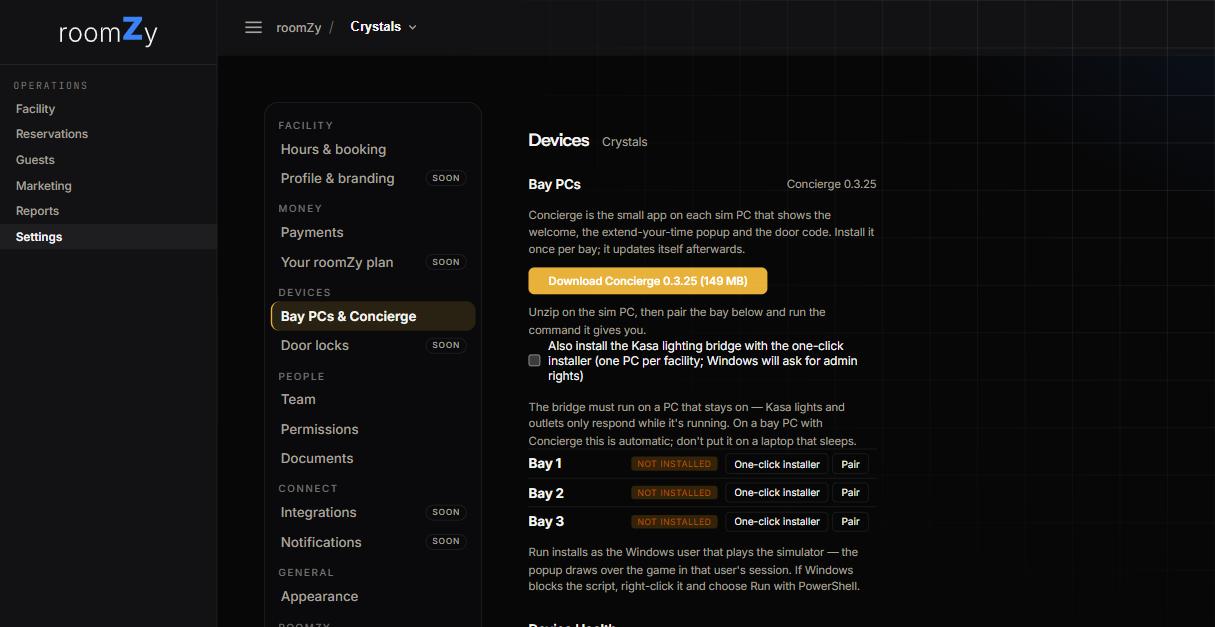Click the Bay 3 row label
This screenshot has width=1215, height=627.
click(546, 522)
